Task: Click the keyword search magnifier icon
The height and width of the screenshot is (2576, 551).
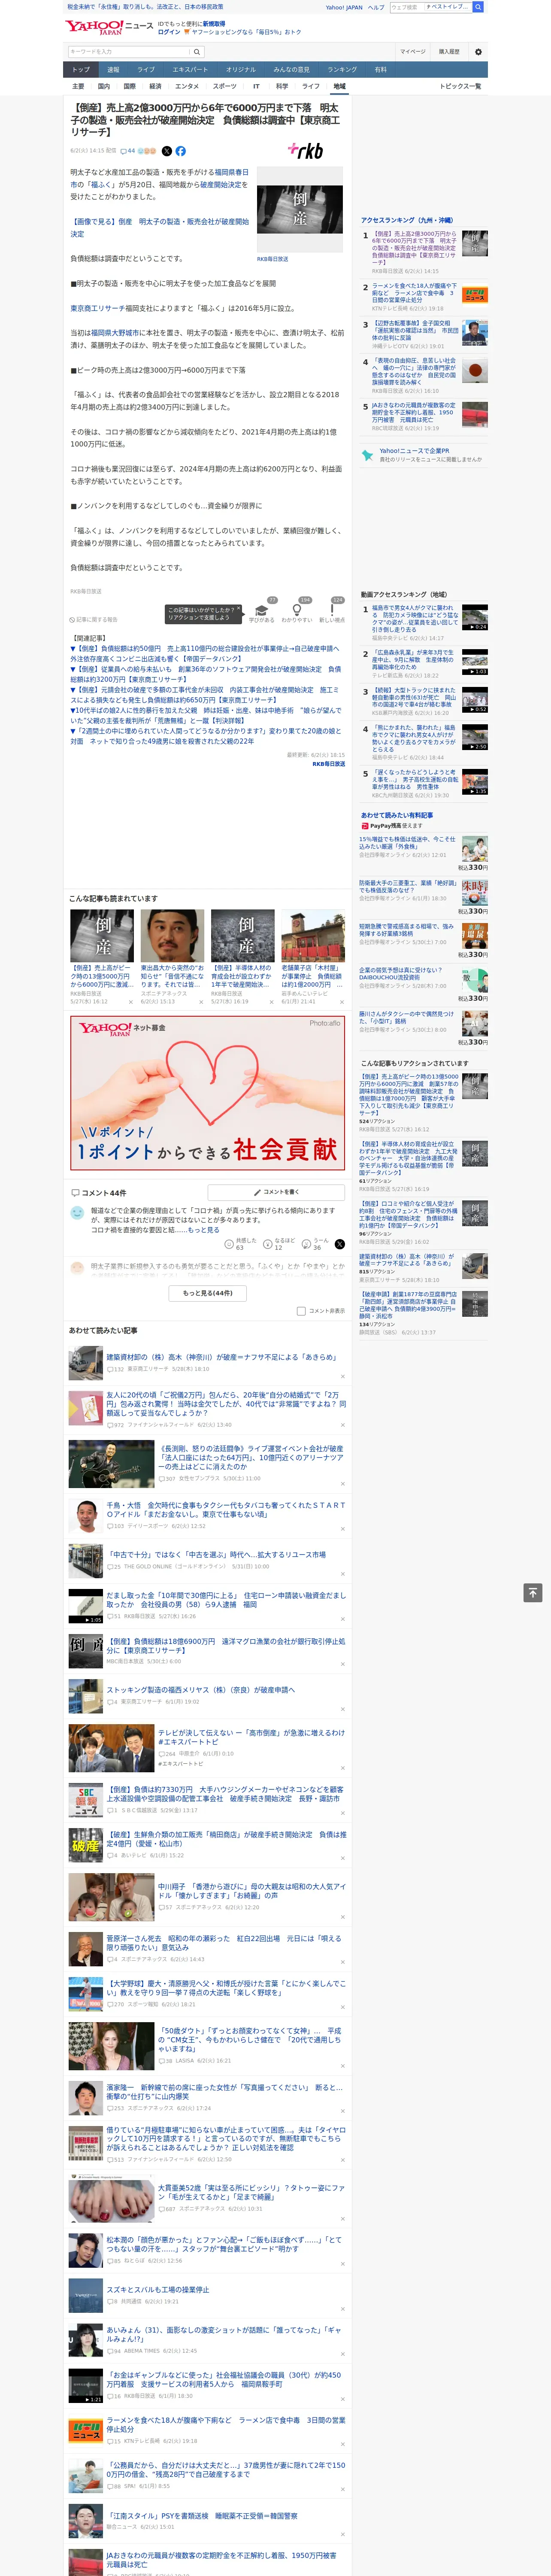Action: click(x=197, y=52)
